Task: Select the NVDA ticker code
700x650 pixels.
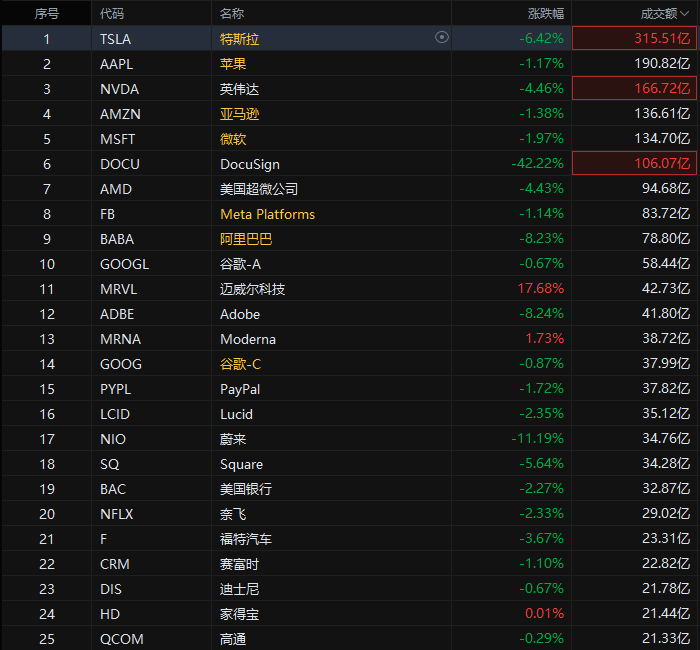Action: coord(119,89)
